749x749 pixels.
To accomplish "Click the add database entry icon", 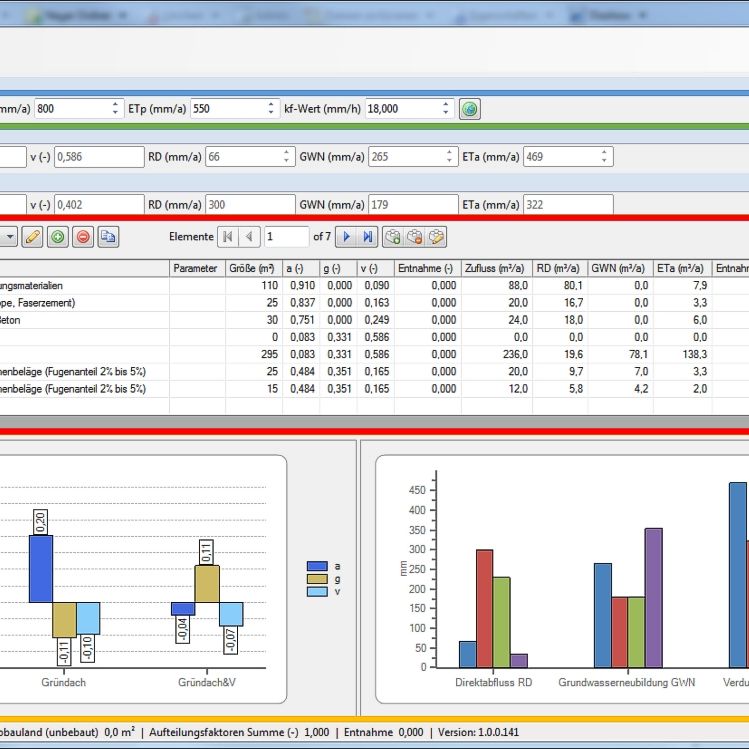I will point(393,237).
